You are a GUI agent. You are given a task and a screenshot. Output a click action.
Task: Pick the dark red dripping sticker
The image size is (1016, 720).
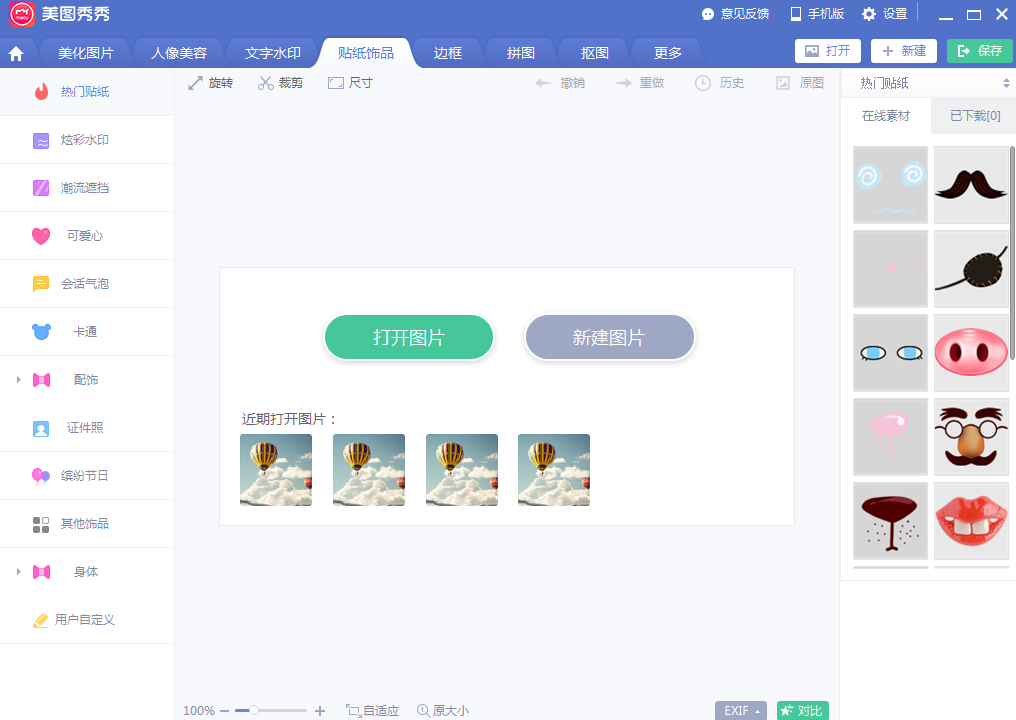pyautogui.click(x=890, y=521)
